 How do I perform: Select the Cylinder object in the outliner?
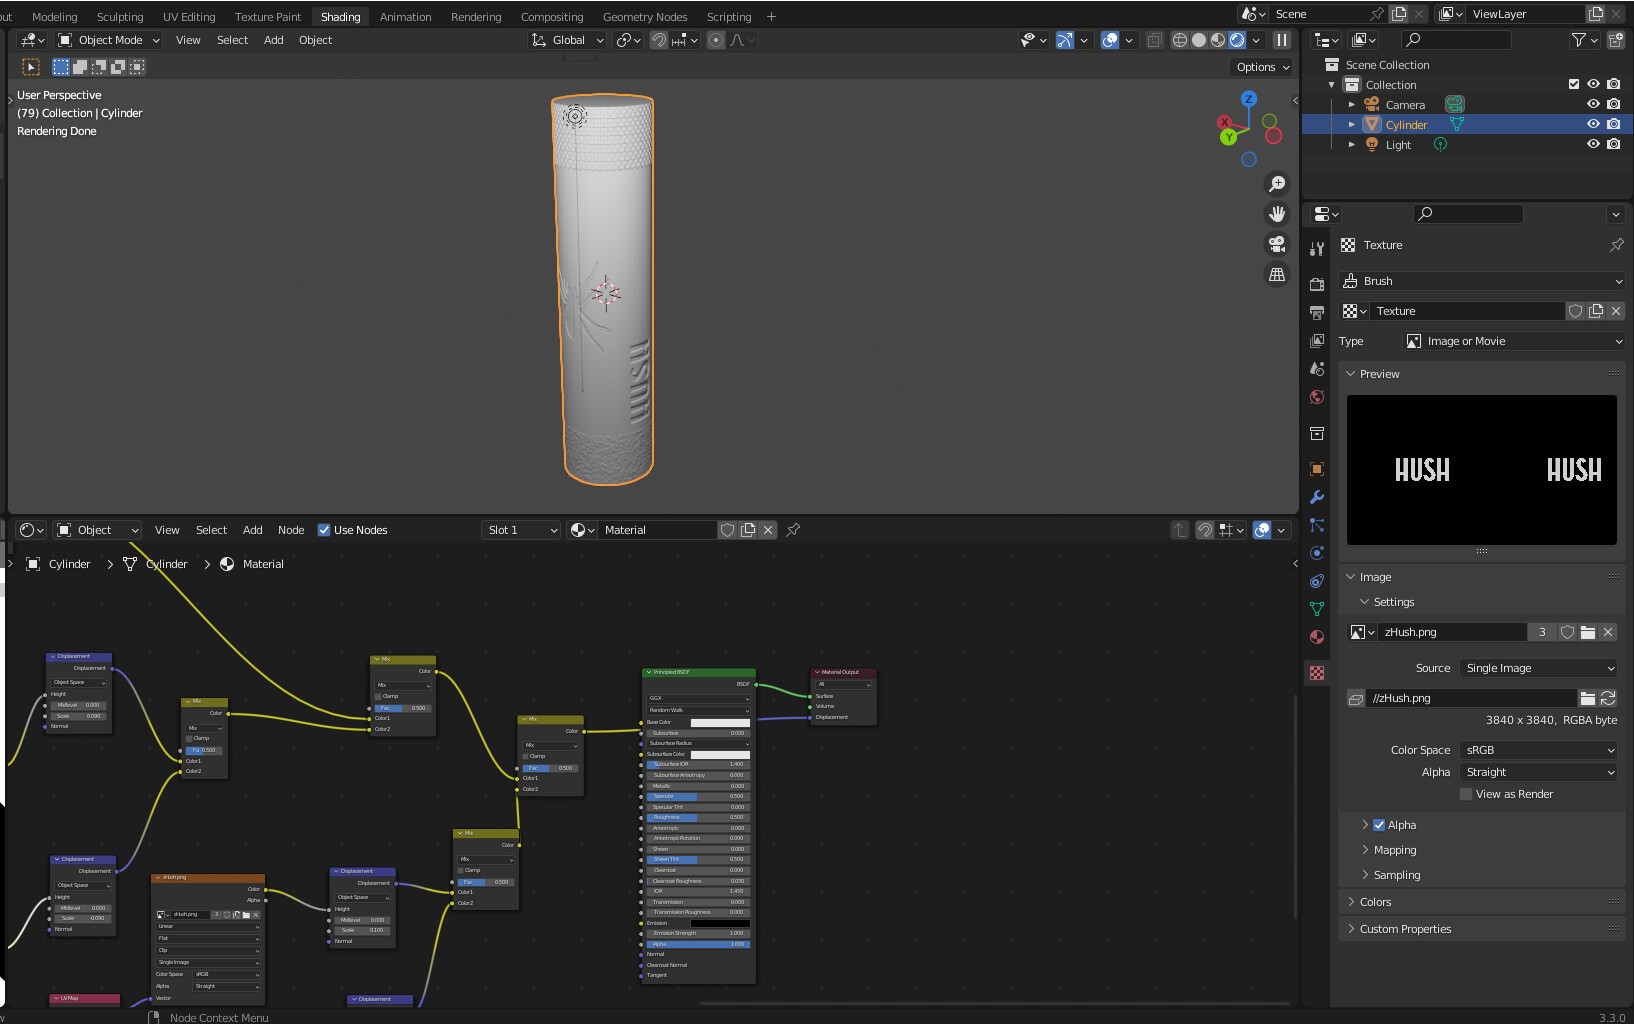point(1408,124)
